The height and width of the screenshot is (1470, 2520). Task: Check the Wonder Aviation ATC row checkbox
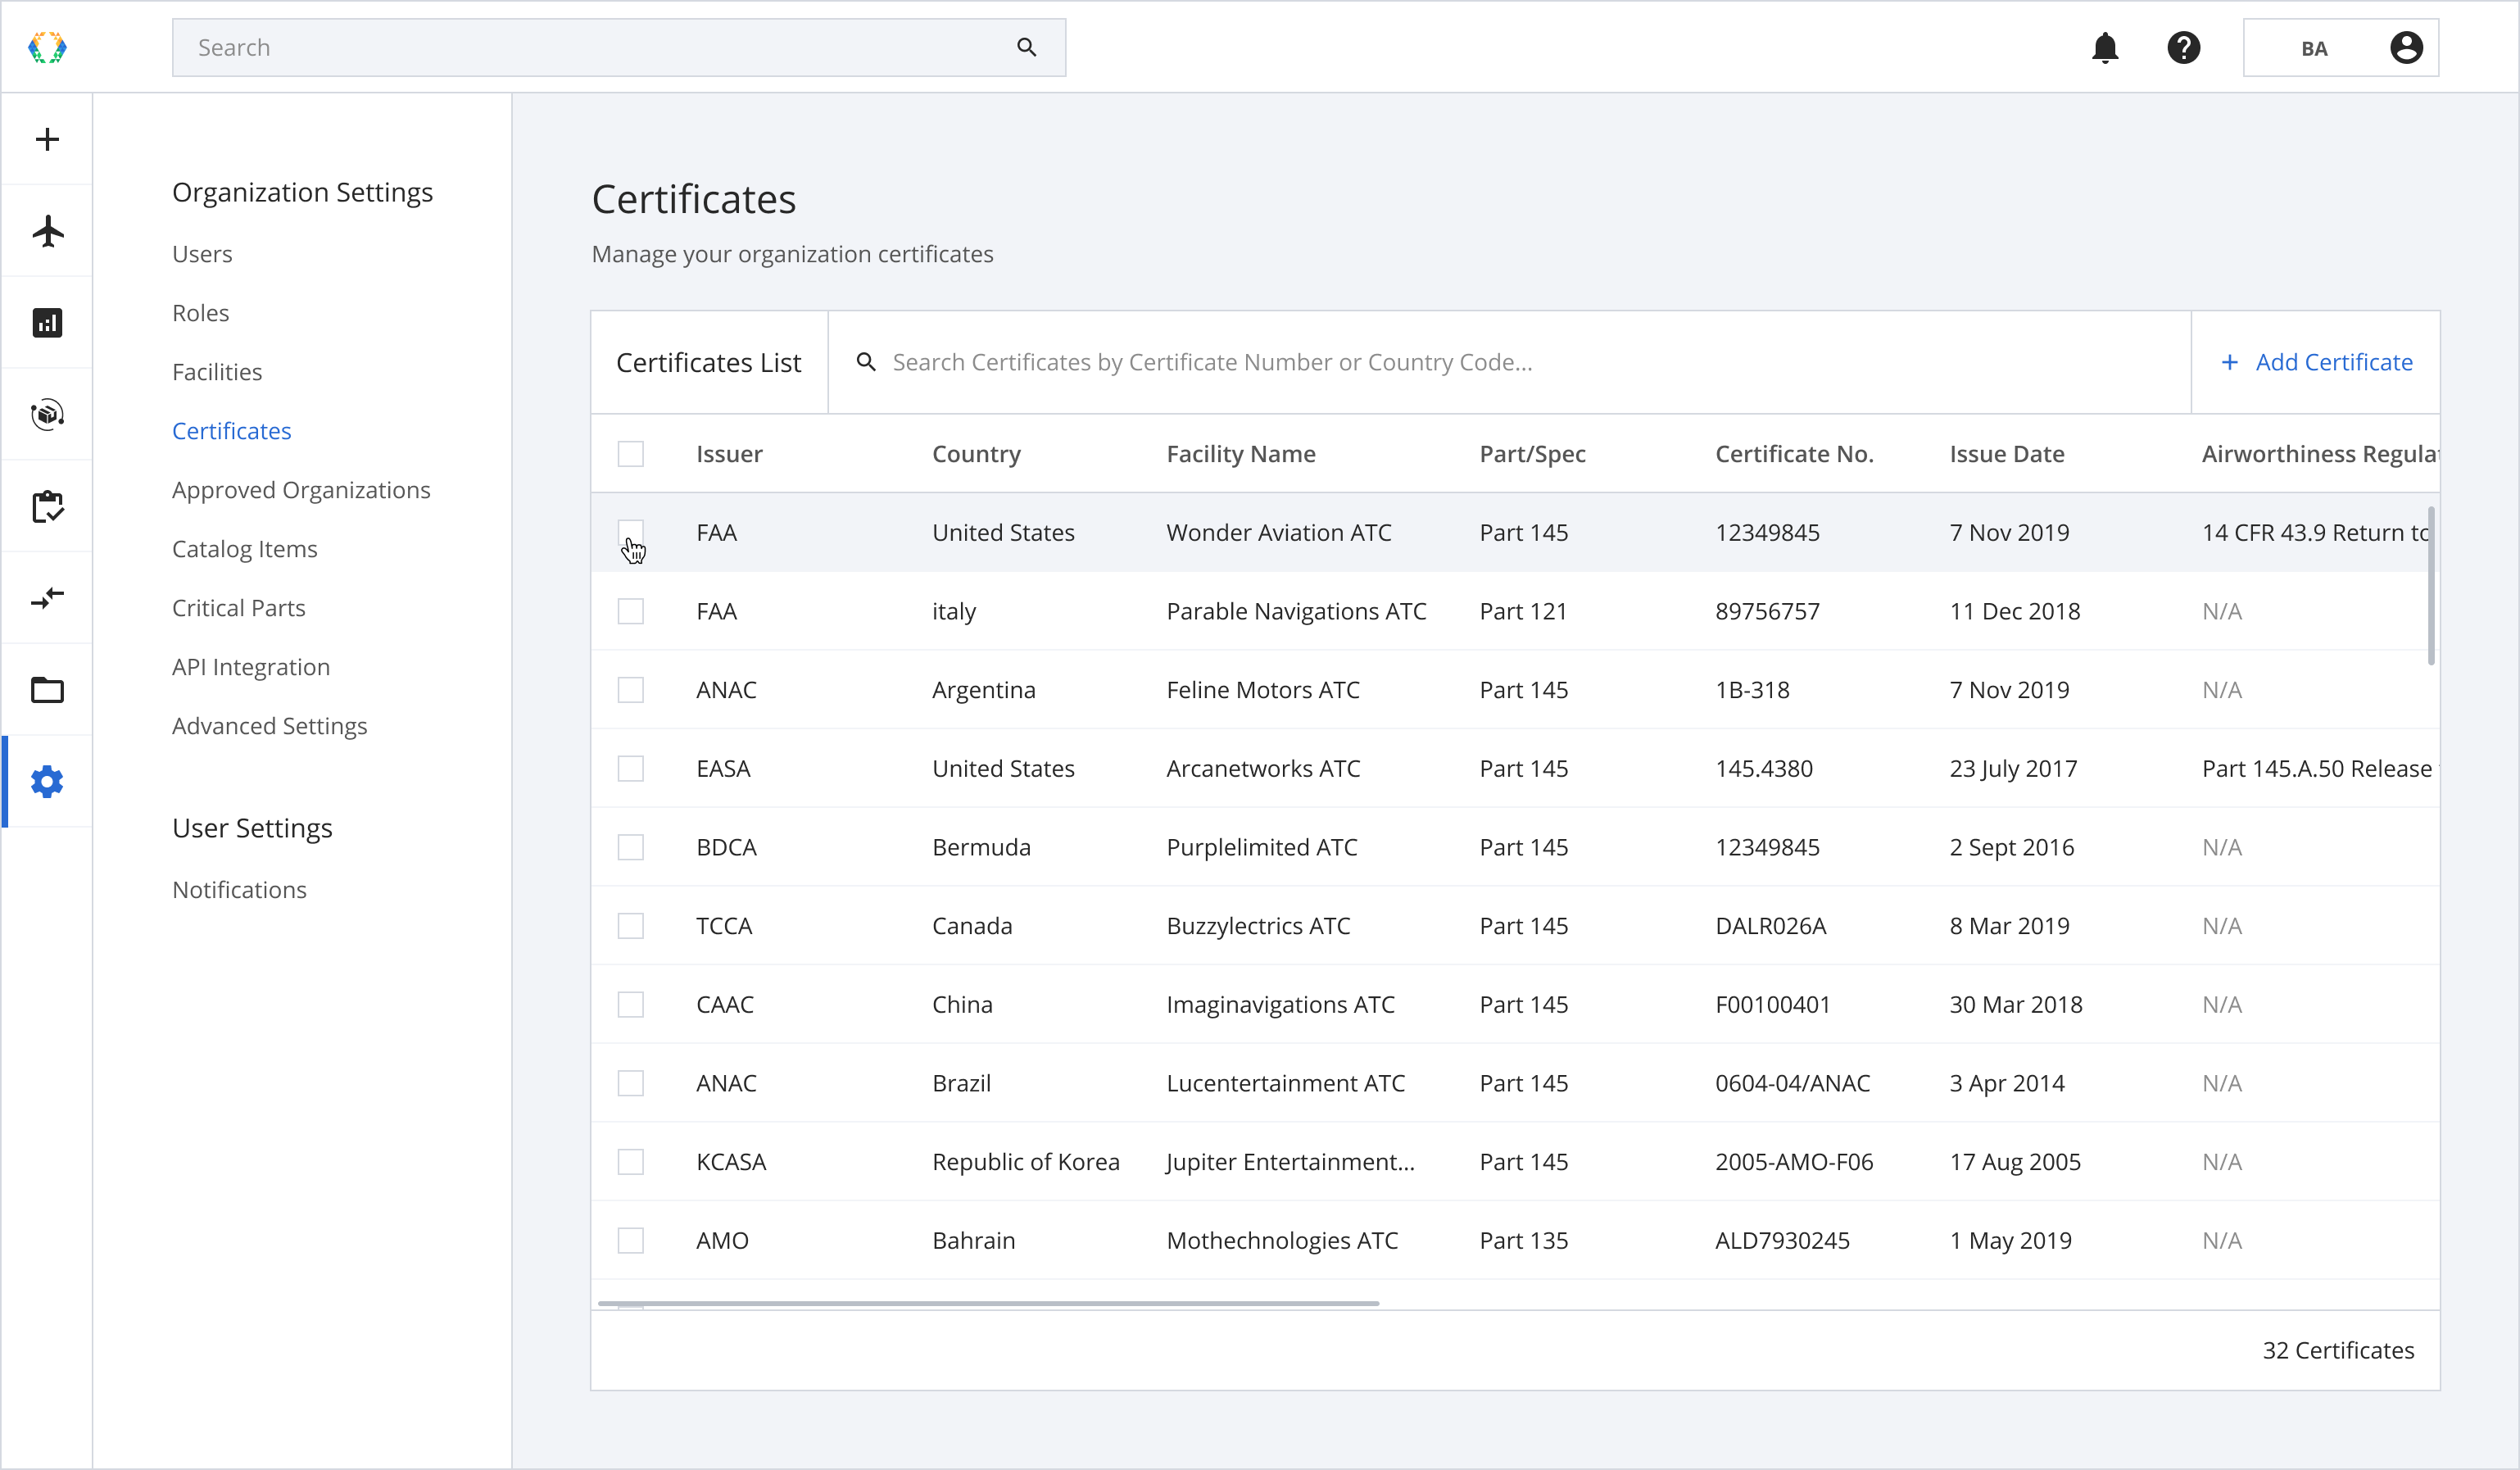pyautogui.click(x=631, y=533)
